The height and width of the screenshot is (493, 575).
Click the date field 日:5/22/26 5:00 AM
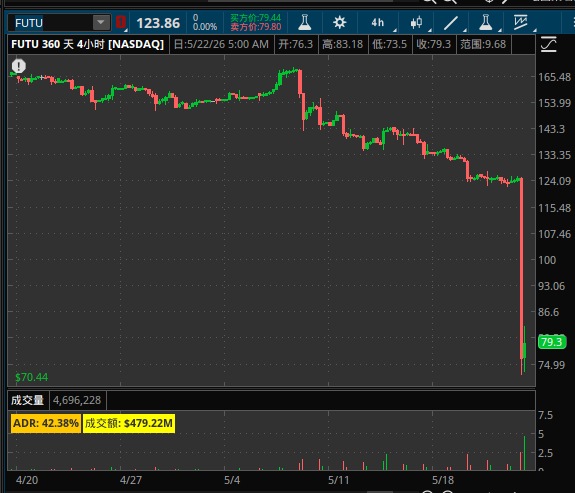221,44
